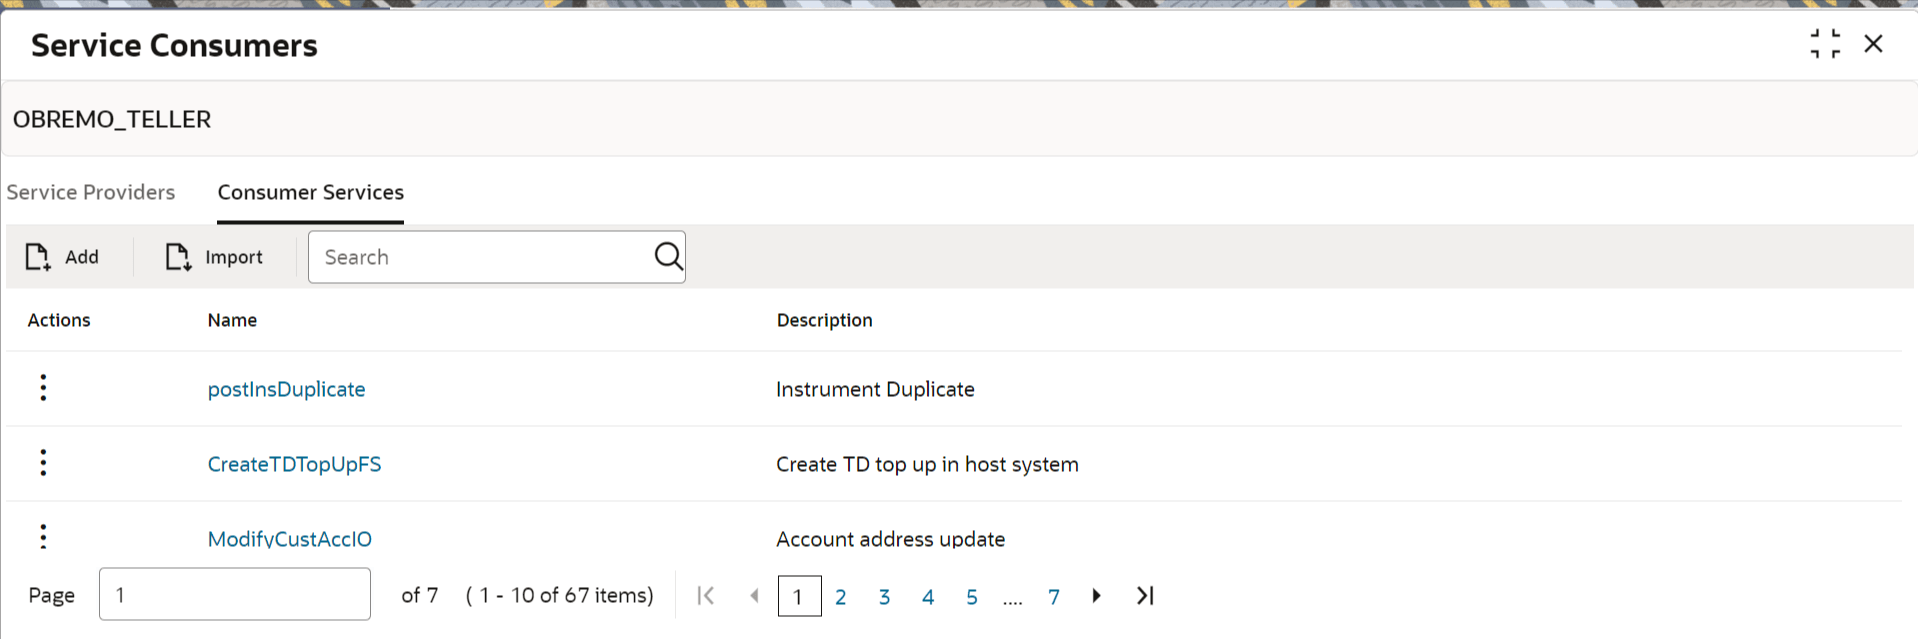This screenshot has width=1918, height=639.
Task: Focus the Search text field
Action: 482,257
